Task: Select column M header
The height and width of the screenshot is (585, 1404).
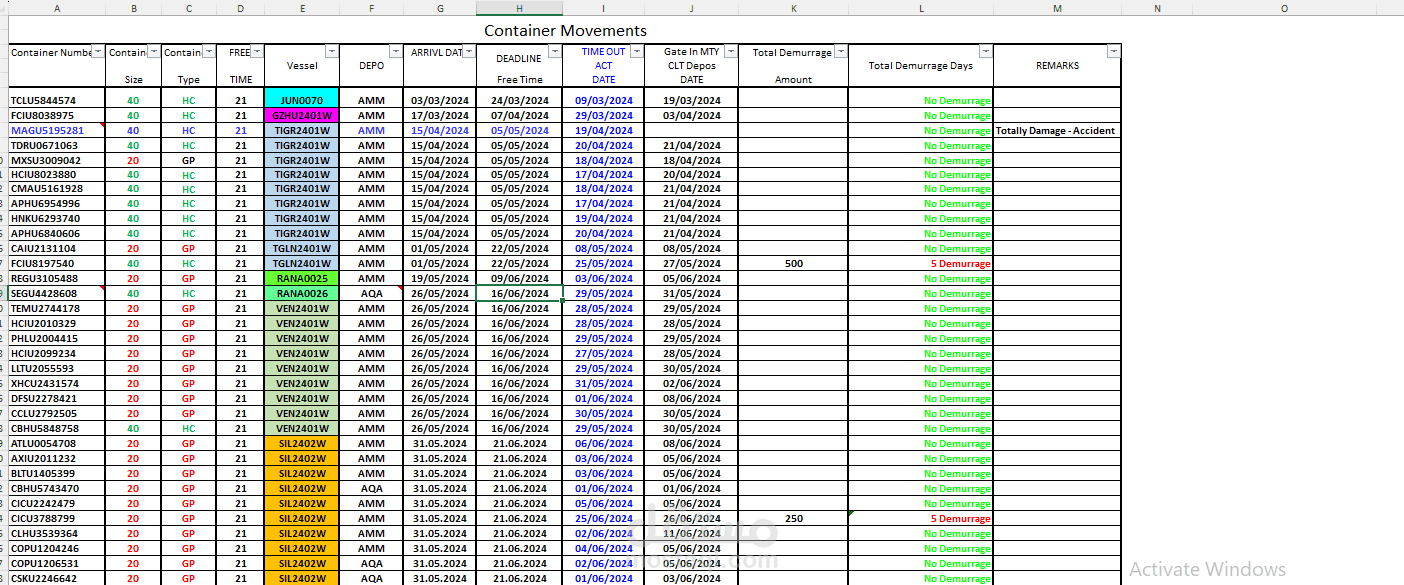Action: click(x=1057, y=8)
